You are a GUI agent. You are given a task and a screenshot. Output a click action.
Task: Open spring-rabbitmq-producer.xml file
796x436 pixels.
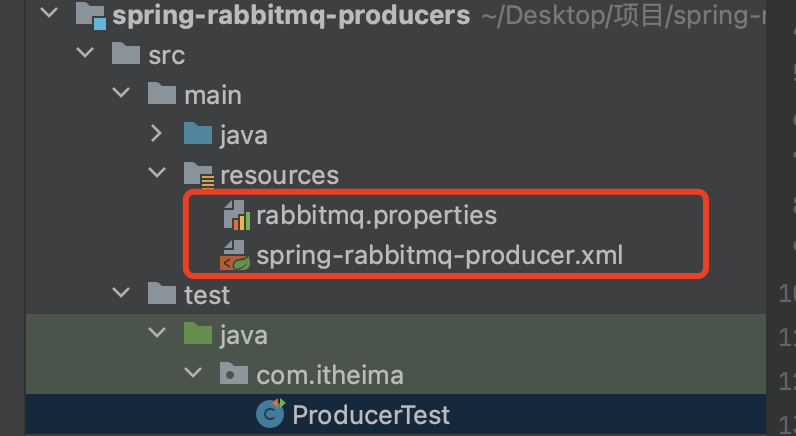coord(439,255)
